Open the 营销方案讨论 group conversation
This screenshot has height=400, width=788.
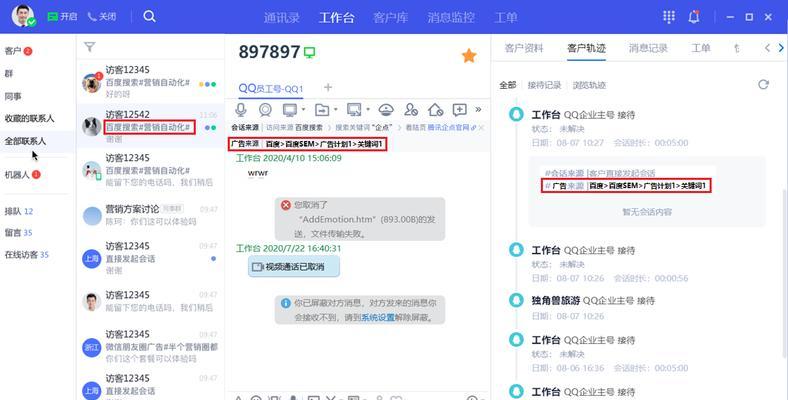[x=150, y=215]
